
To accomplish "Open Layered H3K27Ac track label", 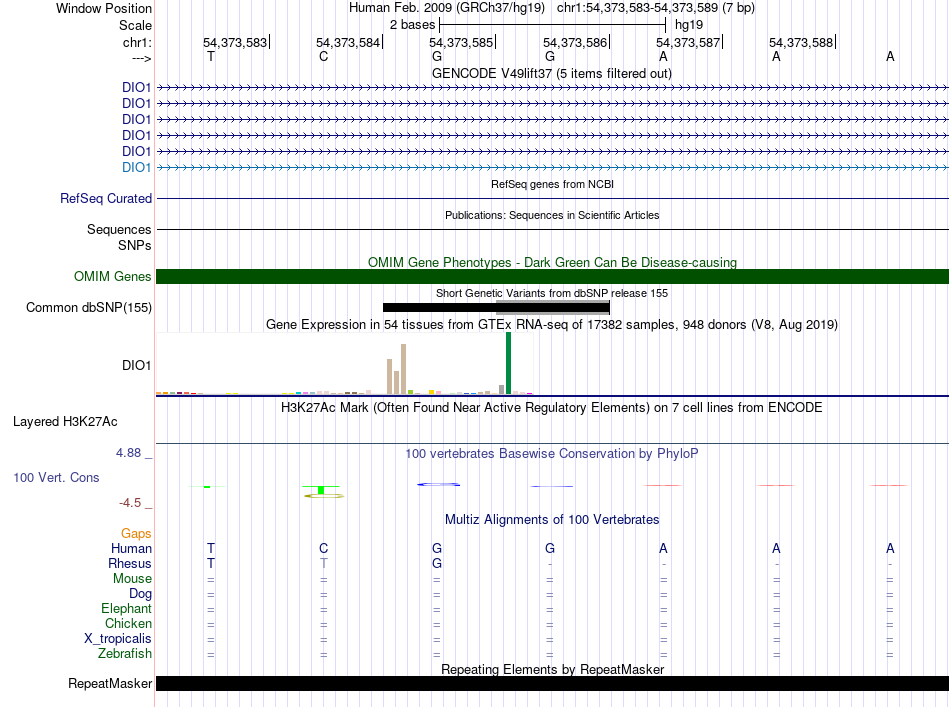I will (65, 422).
